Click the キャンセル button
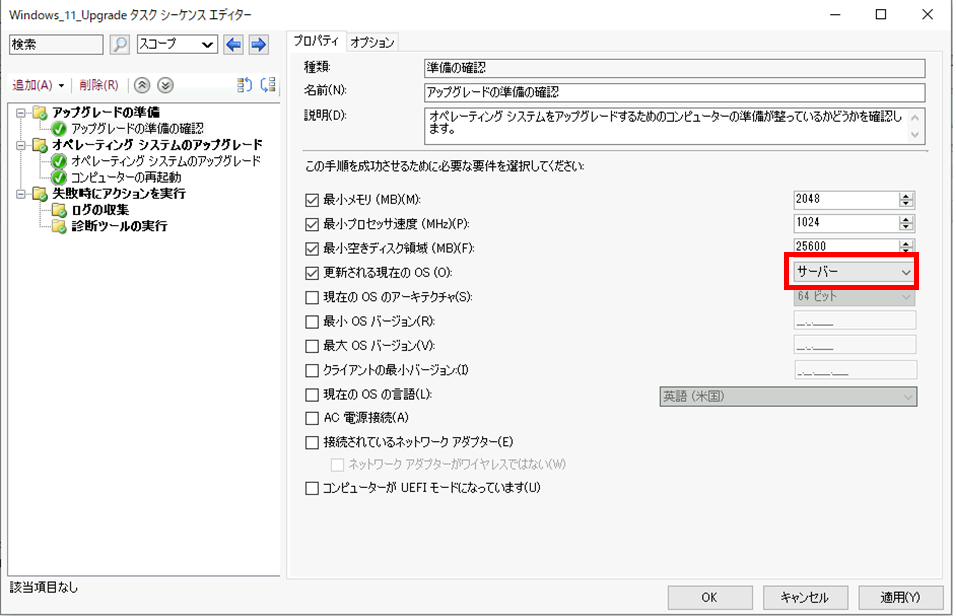The image size is (956, 616). (x=805, y=598)
